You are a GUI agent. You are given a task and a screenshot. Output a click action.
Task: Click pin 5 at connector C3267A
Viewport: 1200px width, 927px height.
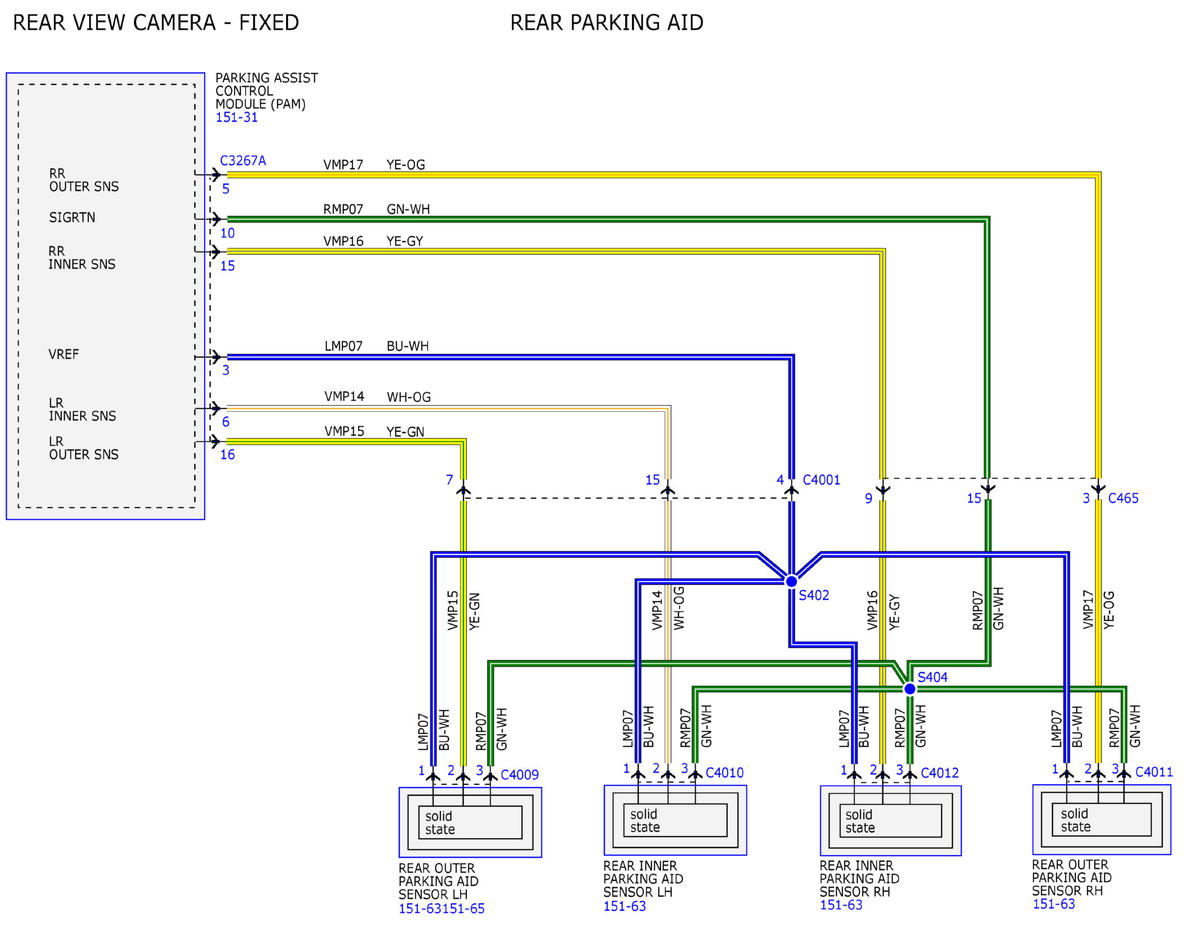226,188
